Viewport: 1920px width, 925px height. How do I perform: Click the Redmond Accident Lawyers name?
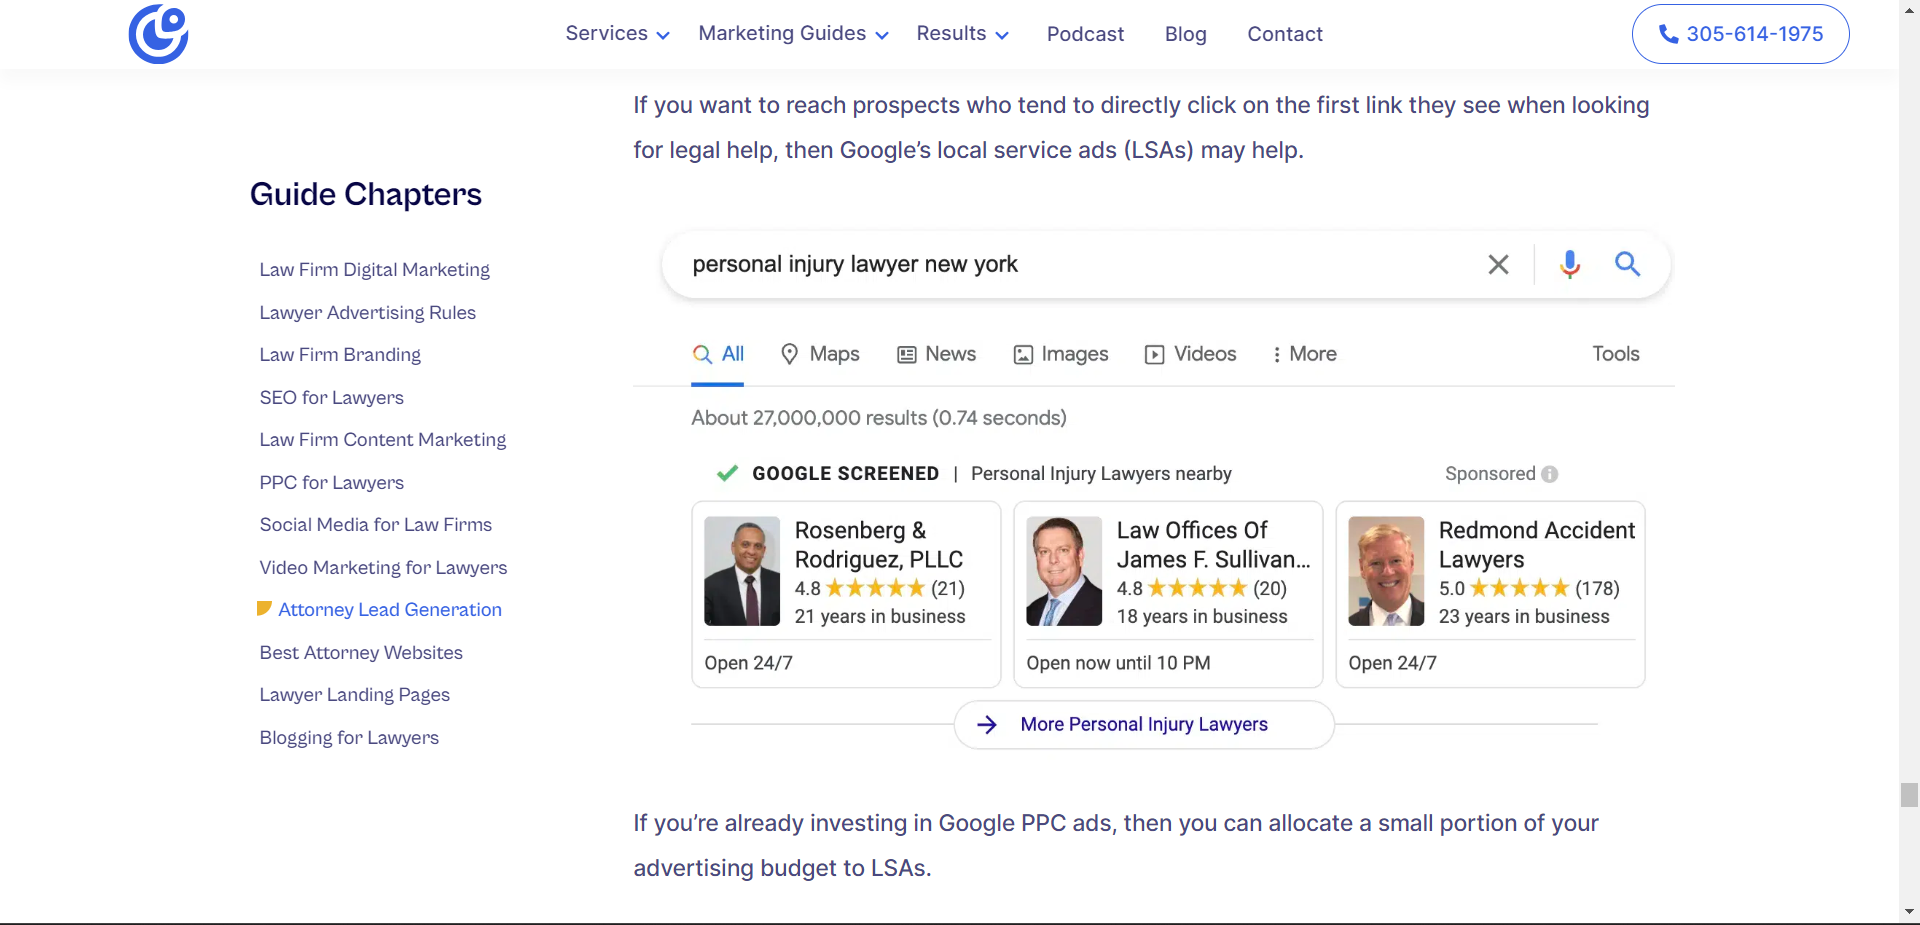pos(1537,545)
